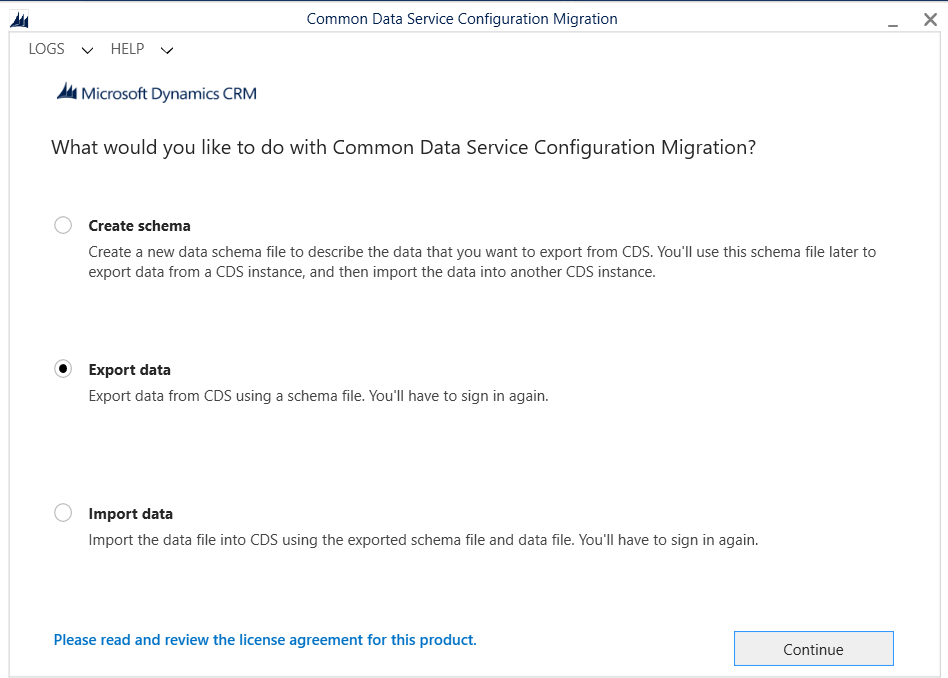Expand the chevron next to HELP
The image size is (948, 678).
pyautogui.click(x=167, y=50)
